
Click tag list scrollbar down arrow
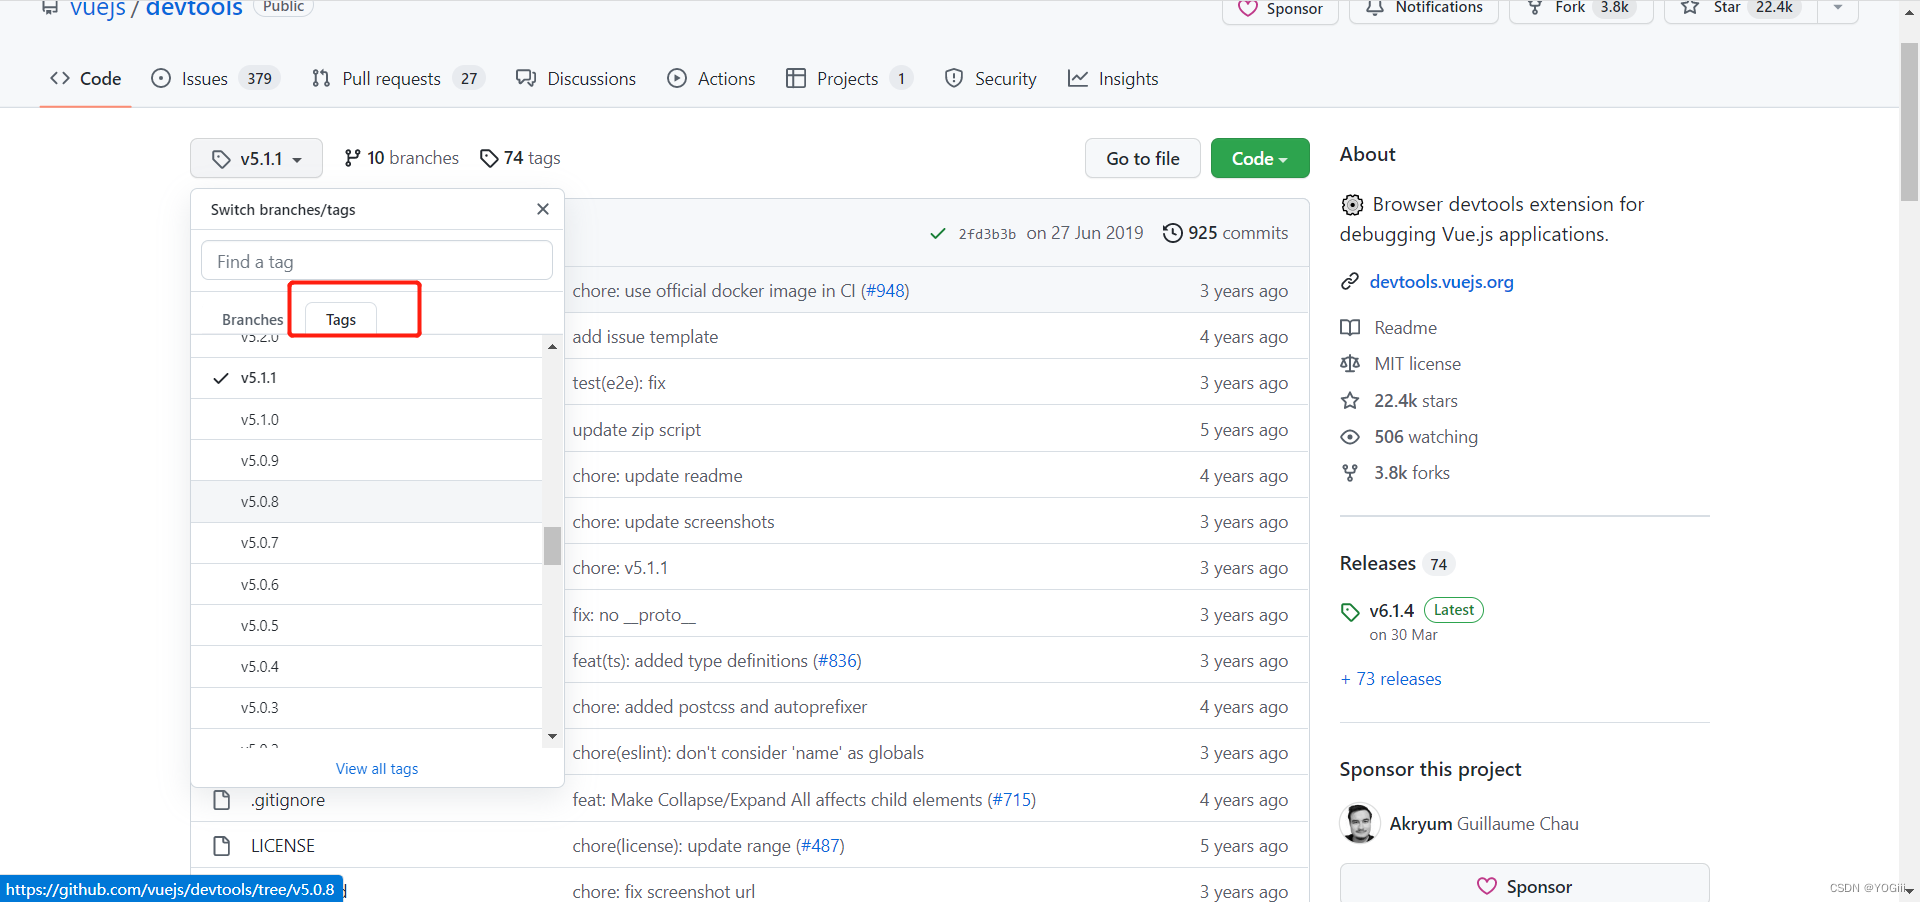[552, 736]
